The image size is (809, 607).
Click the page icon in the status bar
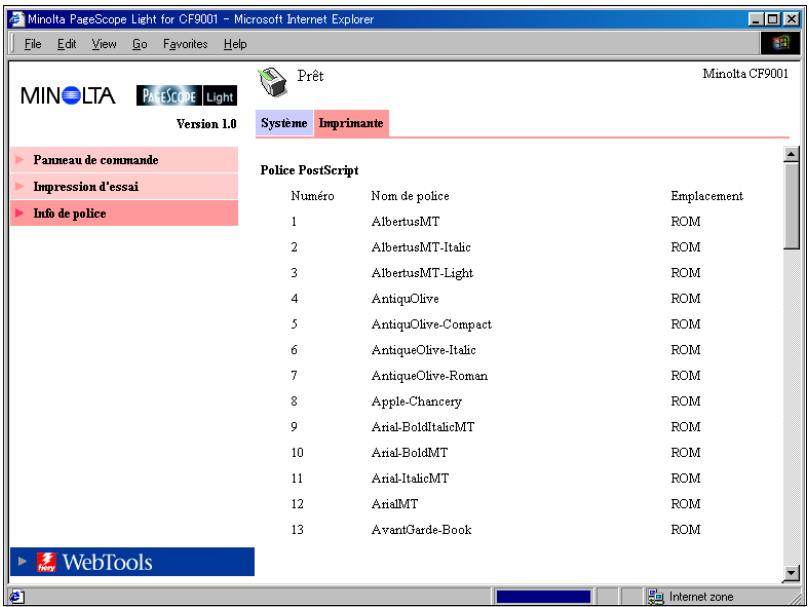pos(16,597)
